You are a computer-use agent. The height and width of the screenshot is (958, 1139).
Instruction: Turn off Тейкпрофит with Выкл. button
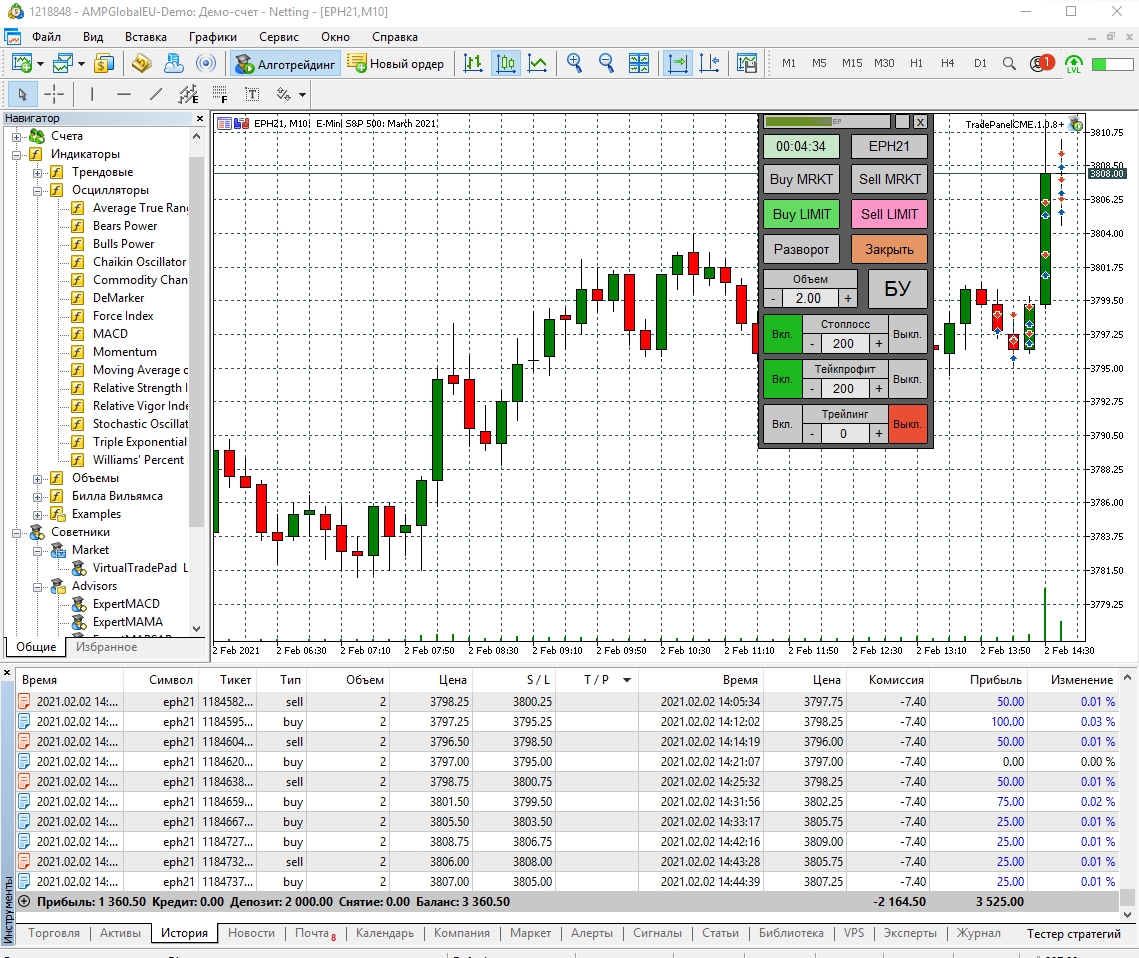[907, 379]
